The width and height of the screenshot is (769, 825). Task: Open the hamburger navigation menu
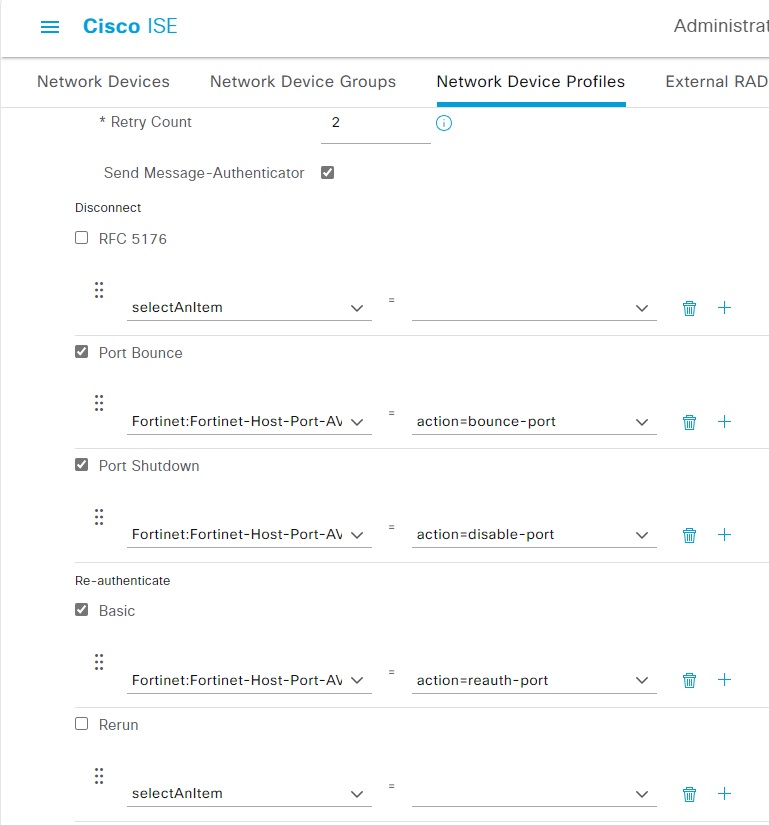tap(50, 27)
